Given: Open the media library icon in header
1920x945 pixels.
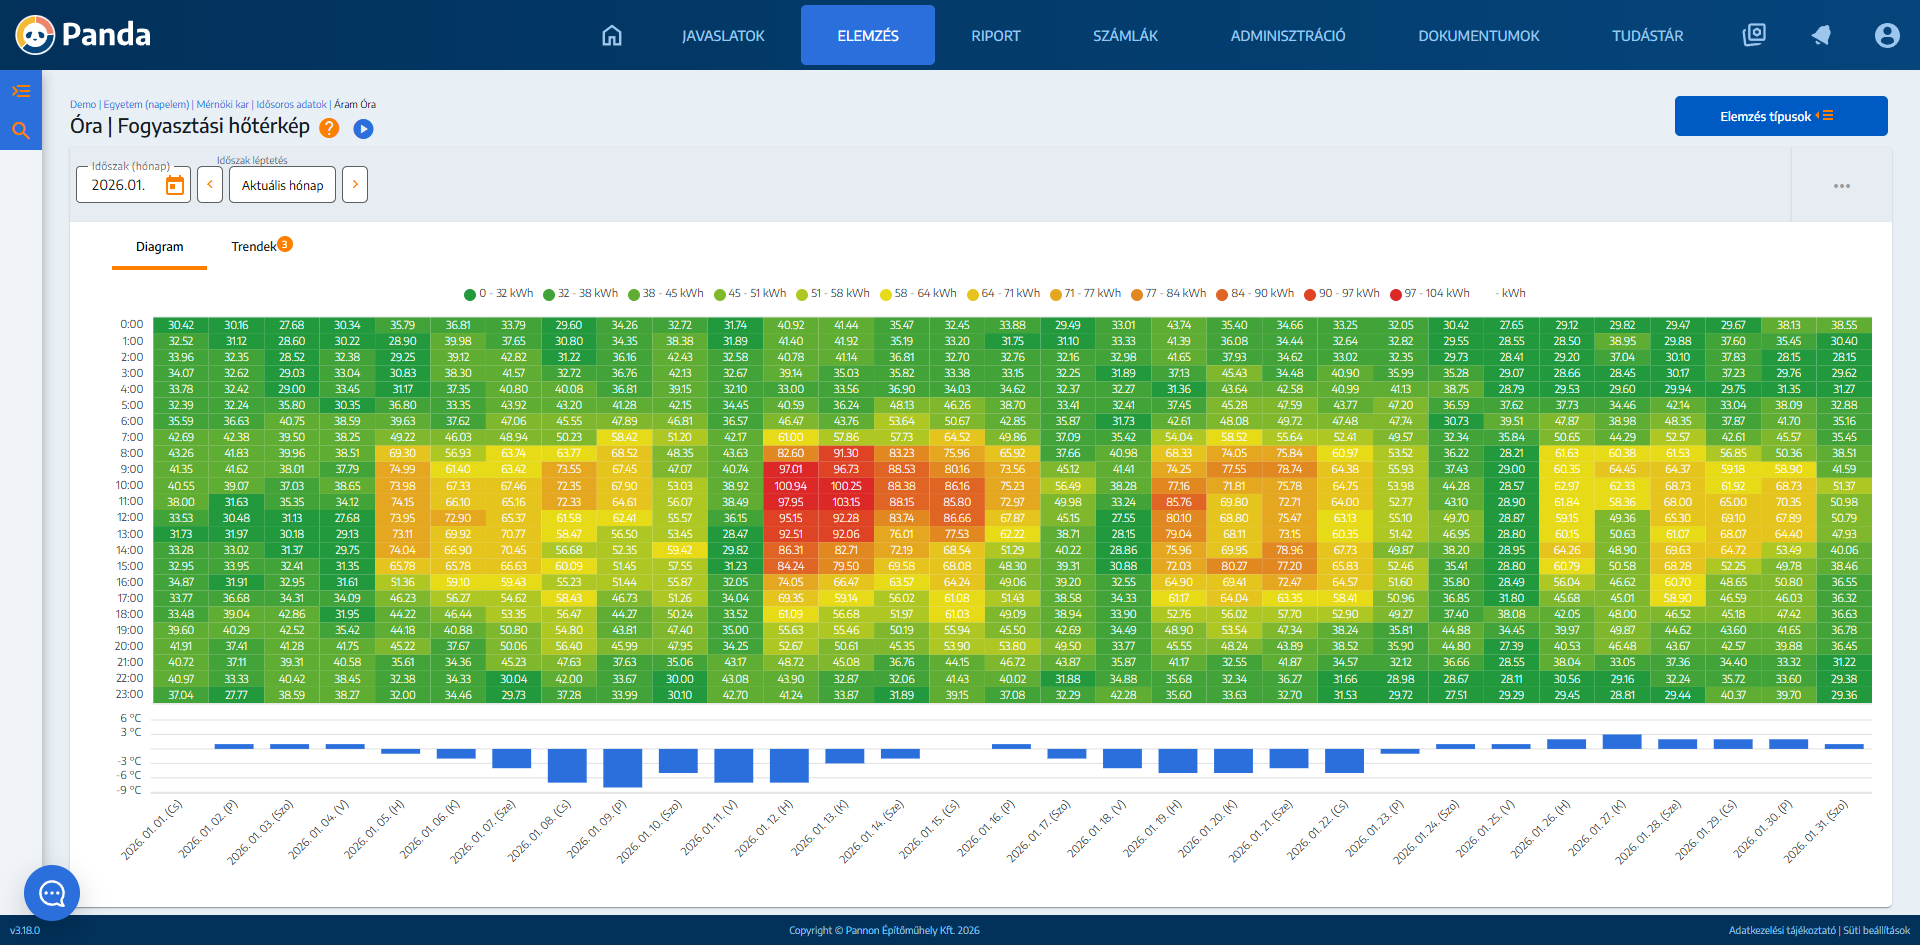Looking at the screenshot, I should (x=1754, y=35).
